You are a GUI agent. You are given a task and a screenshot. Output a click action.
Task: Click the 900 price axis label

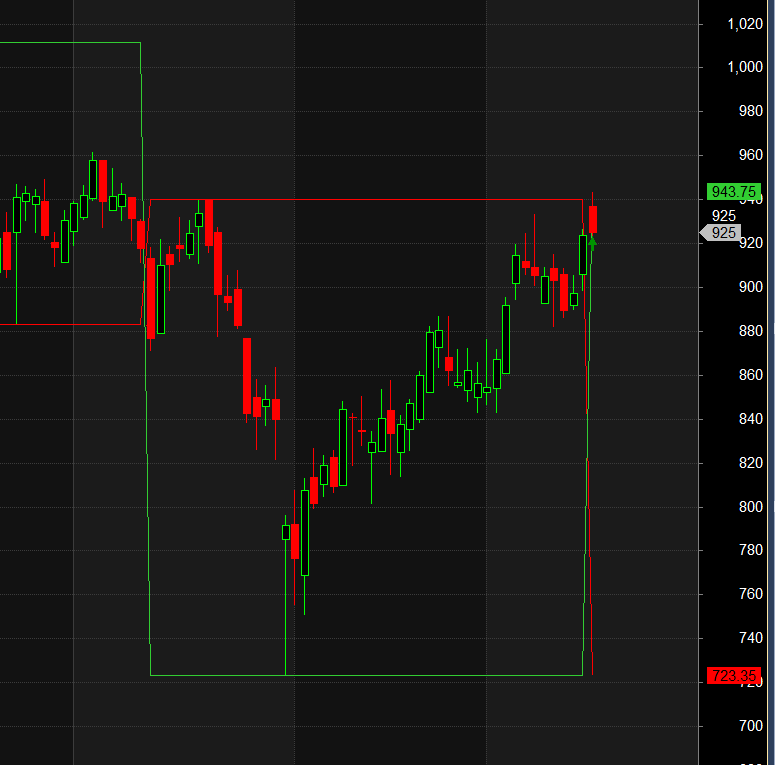[x=751, y=287]
